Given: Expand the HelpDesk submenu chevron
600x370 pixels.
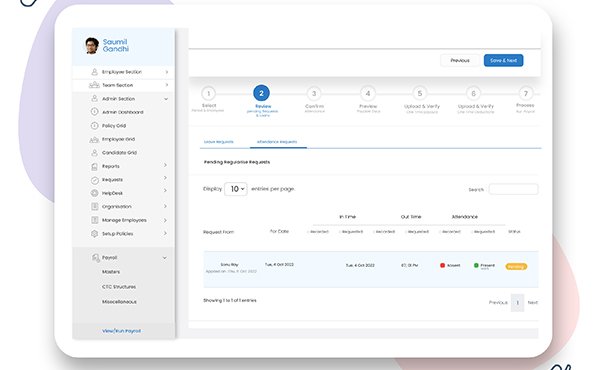Looking at the screenshot, I should coord(165,191).
